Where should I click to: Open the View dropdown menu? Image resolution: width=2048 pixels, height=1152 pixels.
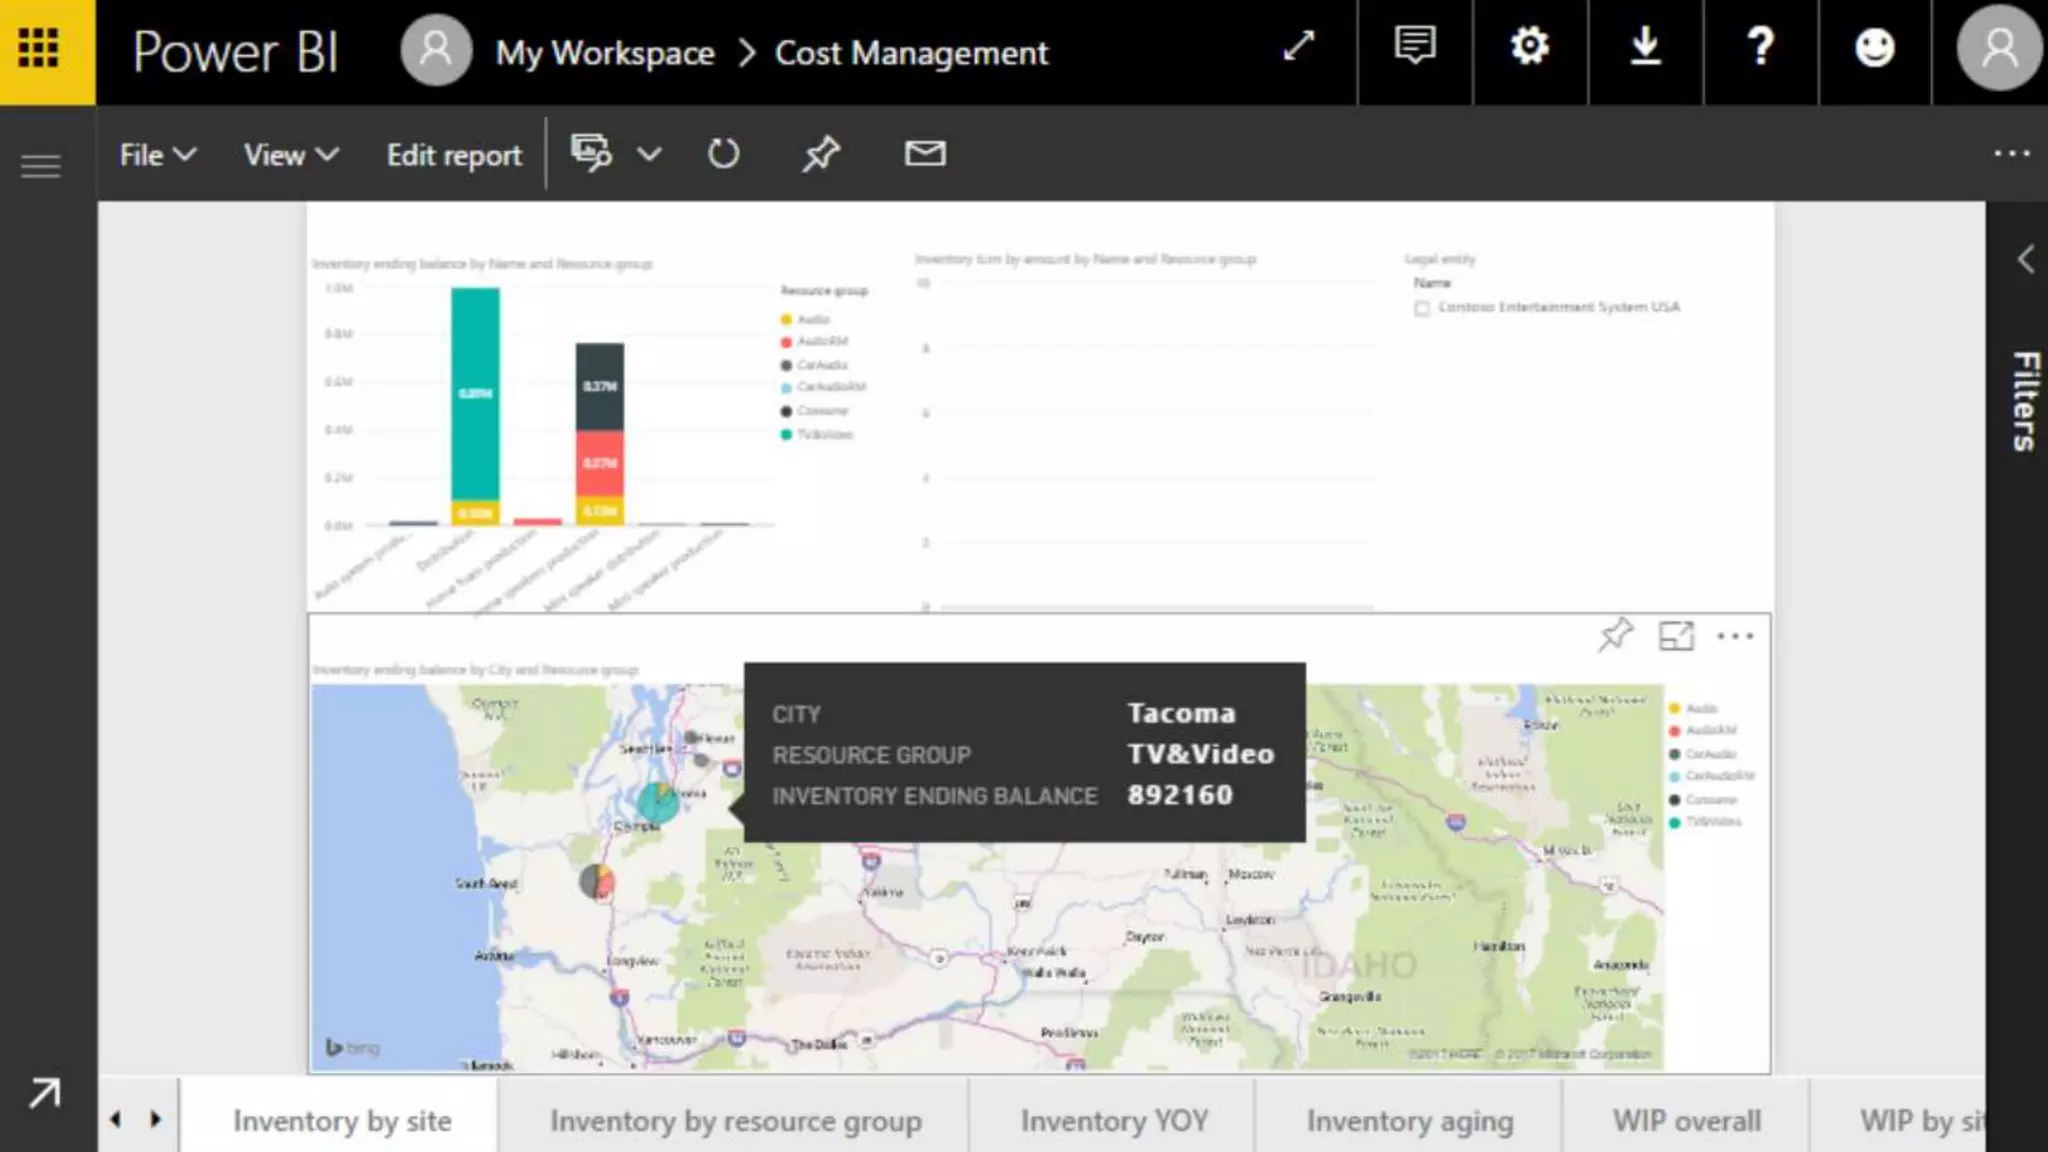(x=291, y=155)
